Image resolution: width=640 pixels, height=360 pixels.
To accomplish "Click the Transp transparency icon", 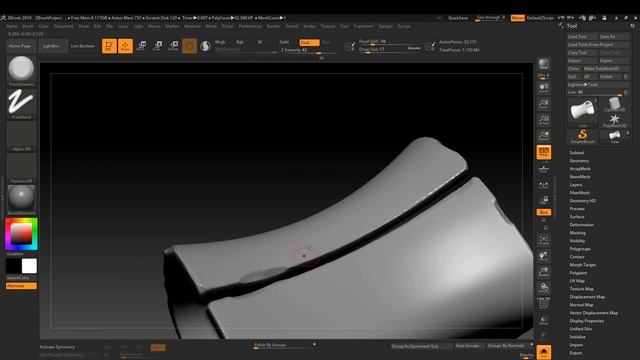I will 544,320.
